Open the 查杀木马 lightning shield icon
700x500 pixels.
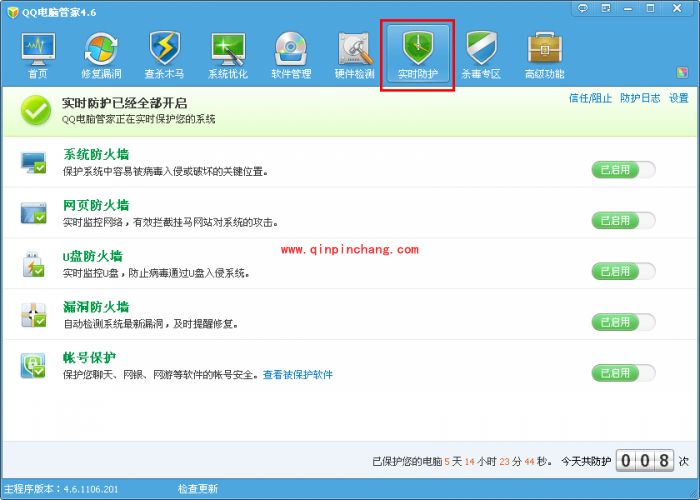click(x=164, y=55)
